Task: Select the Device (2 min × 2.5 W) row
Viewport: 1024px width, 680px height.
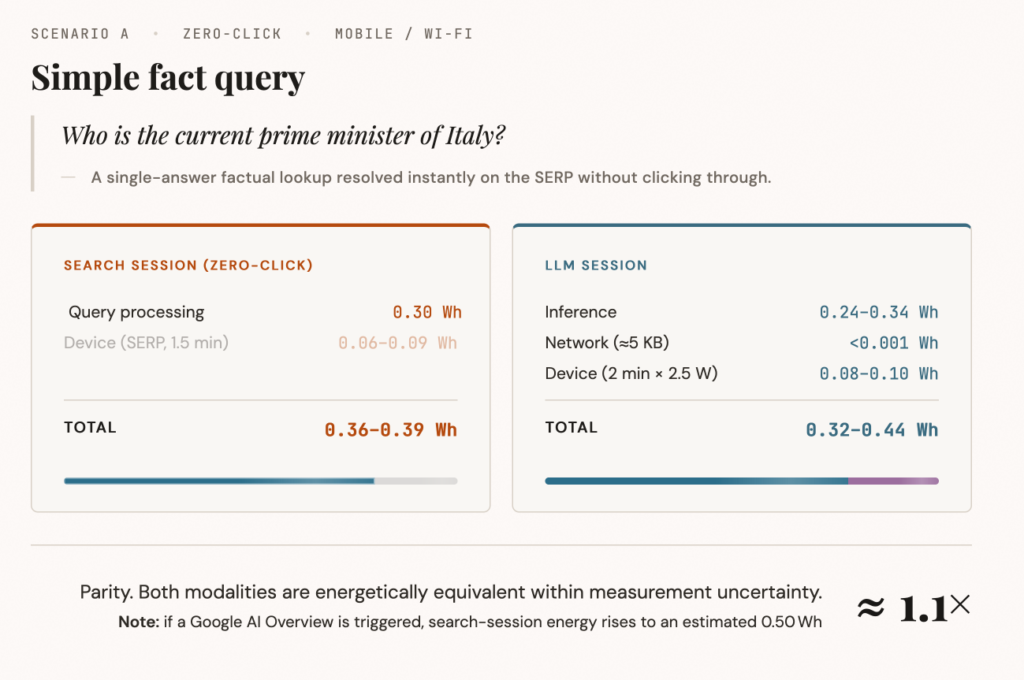Action: [631, 374]
